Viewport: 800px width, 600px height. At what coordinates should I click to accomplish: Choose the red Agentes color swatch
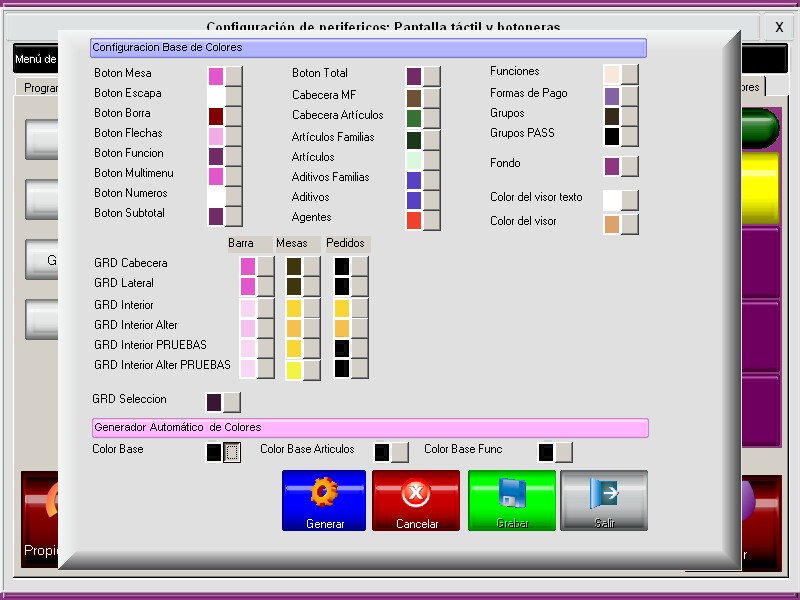point(414,220)
